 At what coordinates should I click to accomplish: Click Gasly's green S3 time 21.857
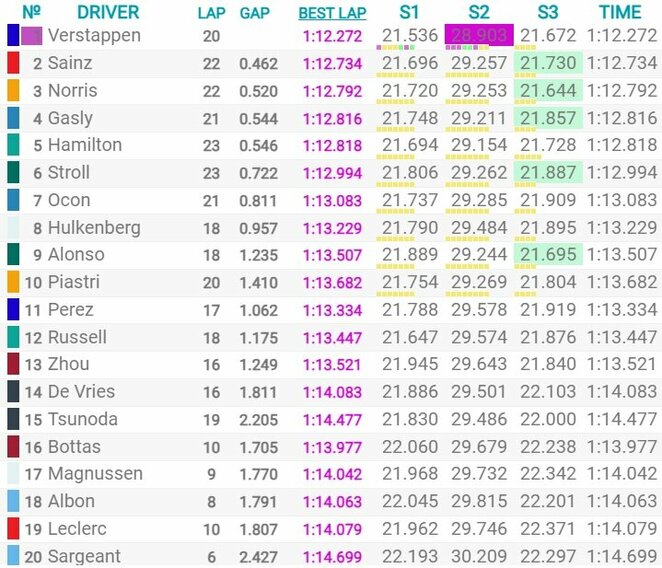coord(547,118)
